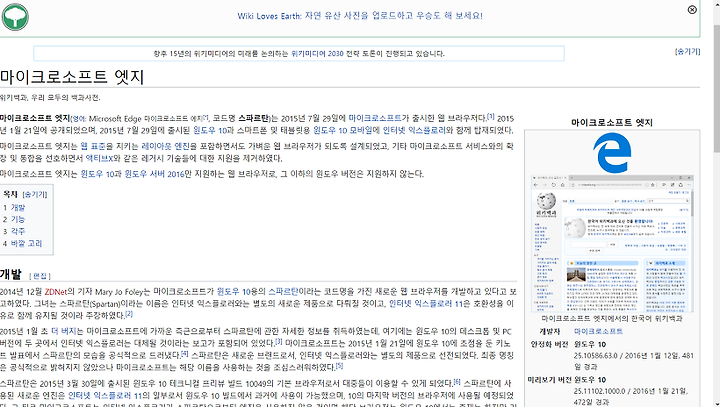Click footnote reference [4]
Image resolution: width=720 pixels, height=407 pixels.
[185, 353]
